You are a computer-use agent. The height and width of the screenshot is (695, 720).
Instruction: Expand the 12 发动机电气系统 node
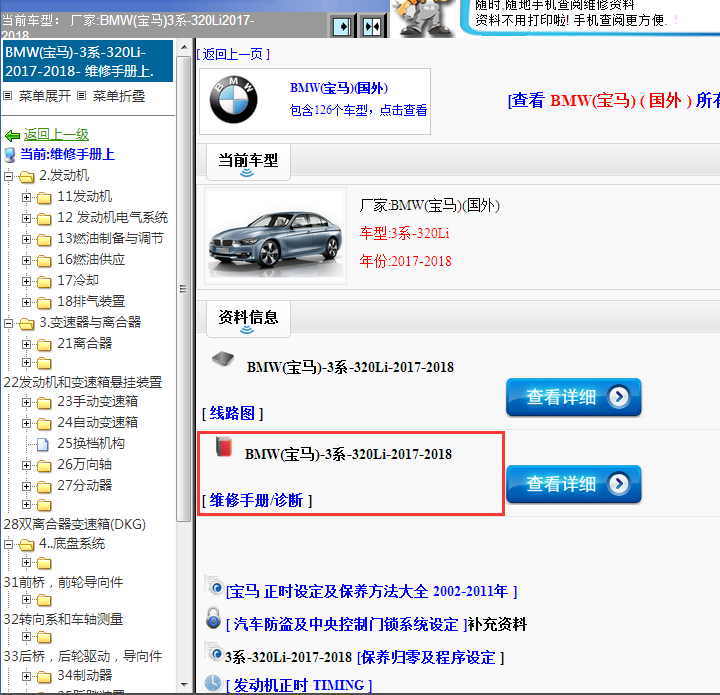coord(26,219)
